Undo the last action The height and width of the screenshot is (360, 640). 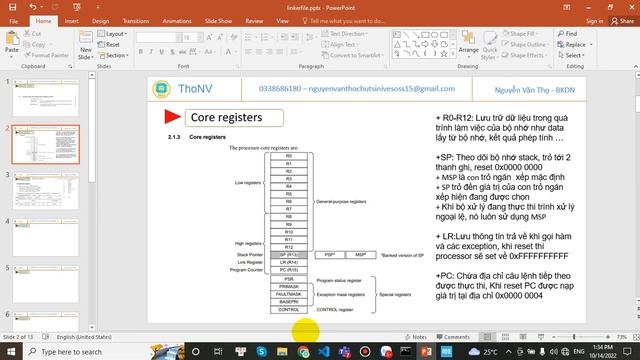tap(33, 7)
